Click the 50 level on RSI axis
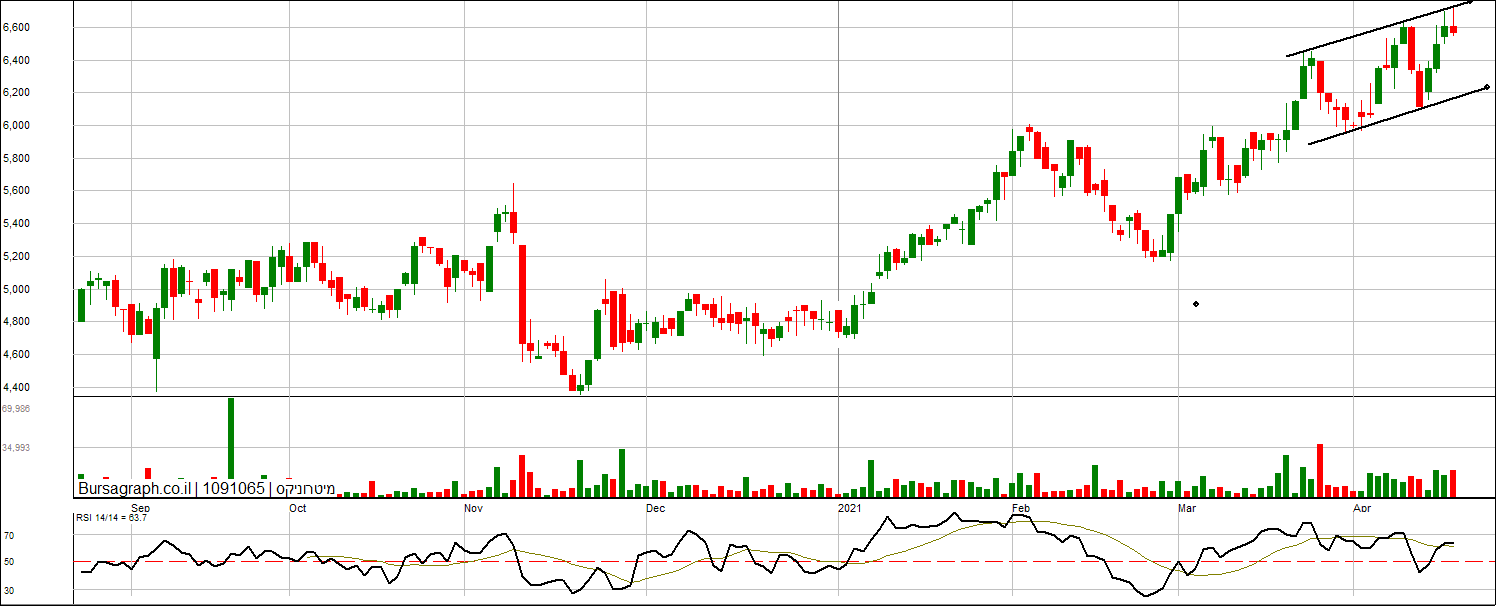 tap(9, 563)
